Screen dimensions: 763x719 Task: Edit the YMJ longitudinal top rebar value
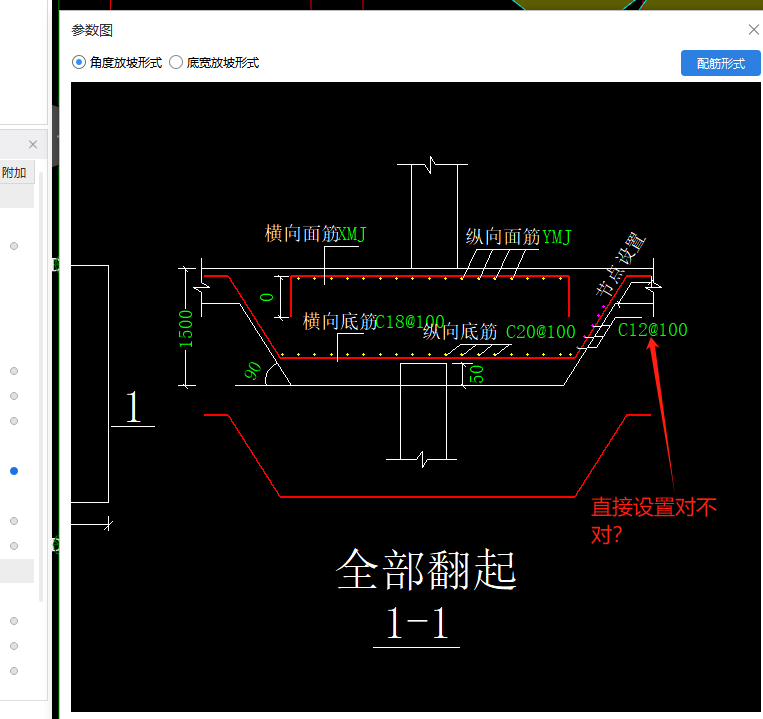tap(557, 237)
